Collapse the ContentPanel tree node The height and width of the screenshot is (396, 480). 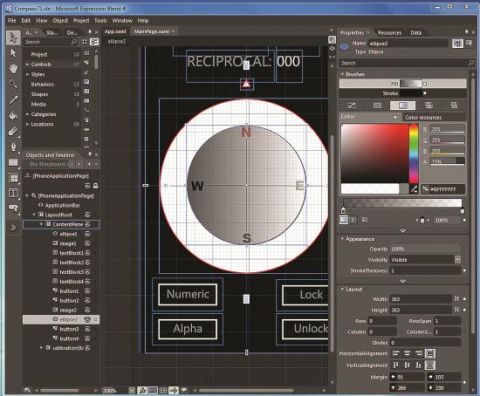coord(42,224)
